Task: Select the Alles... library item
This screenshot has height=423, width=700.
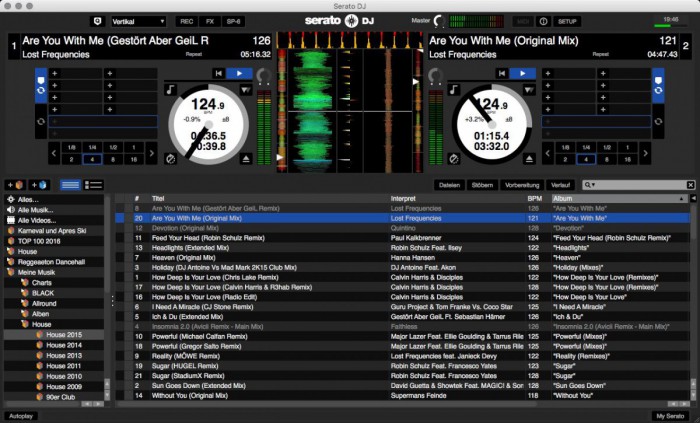Action: 54,199
